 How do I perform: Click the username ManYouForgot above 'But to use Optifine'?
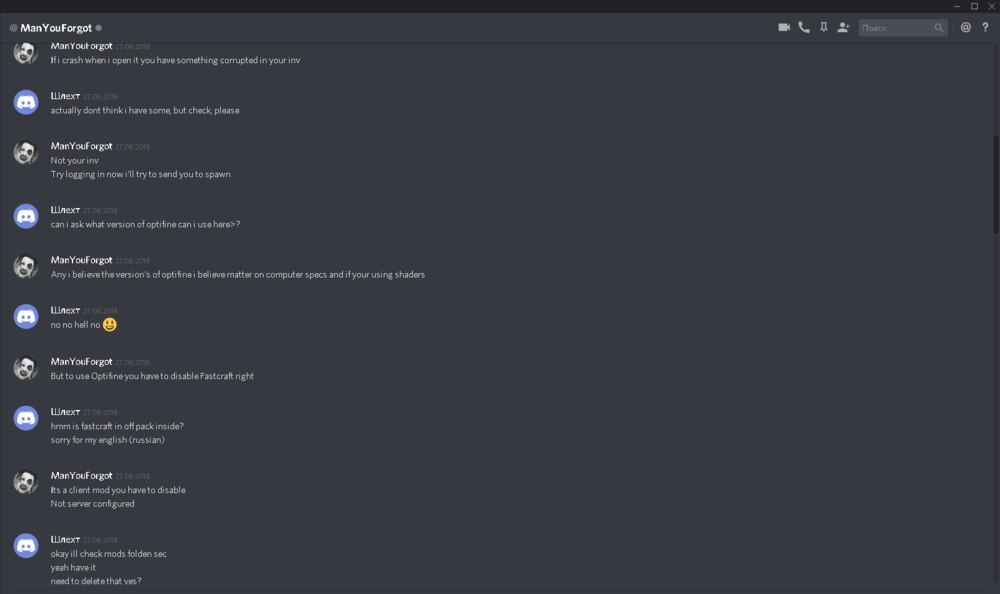(80, 361)
